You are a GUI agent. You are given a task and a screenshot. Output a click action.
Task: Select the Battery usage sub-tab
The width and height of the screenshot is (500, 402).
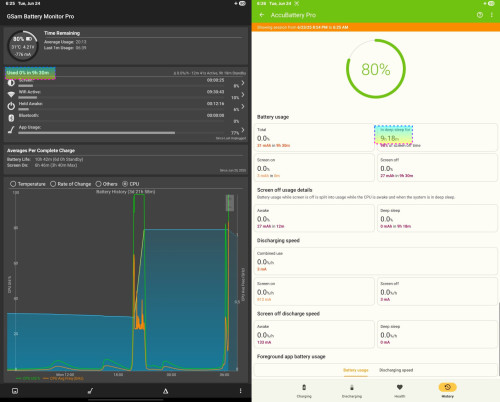[x=356, y=370]
